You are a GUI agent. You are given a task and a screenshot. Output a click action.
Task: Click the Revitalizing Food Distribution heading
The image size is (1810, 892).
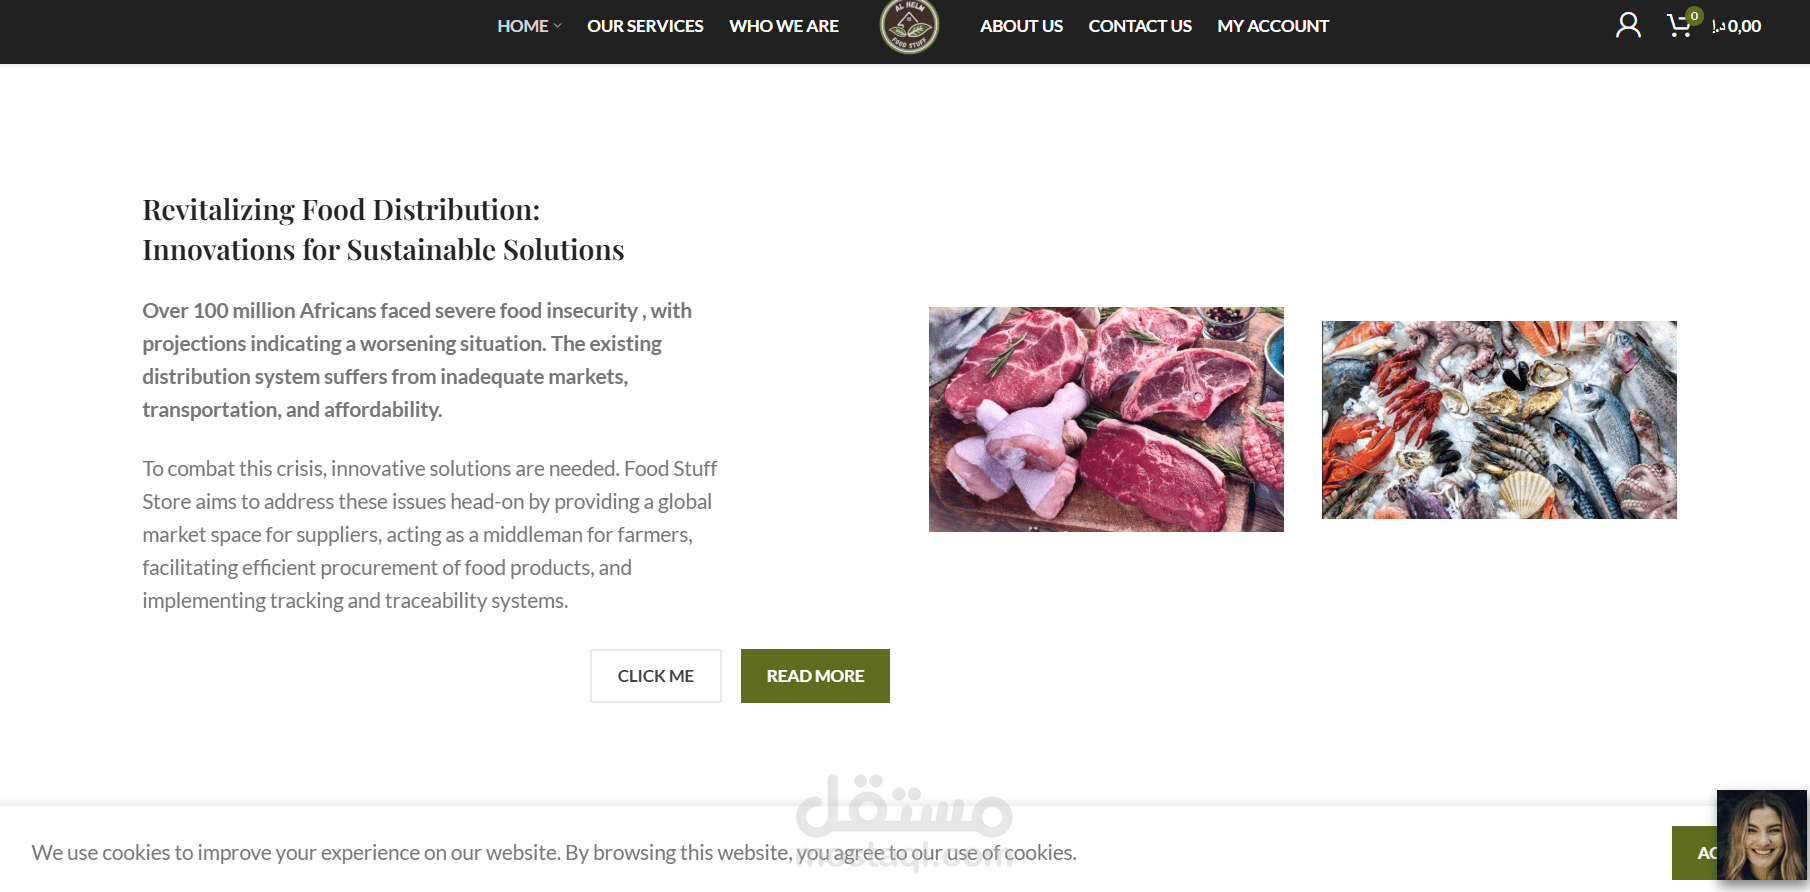click(383, 229)
